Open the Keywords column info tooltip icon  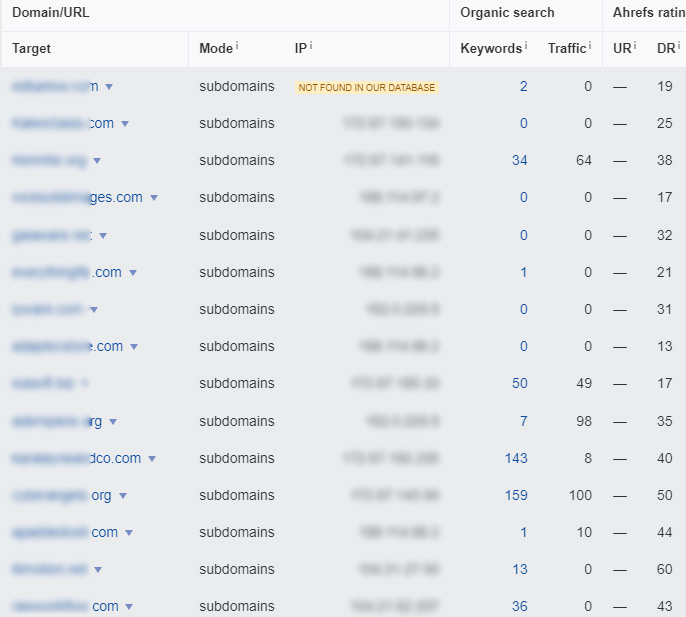click(x=526, y=46)
